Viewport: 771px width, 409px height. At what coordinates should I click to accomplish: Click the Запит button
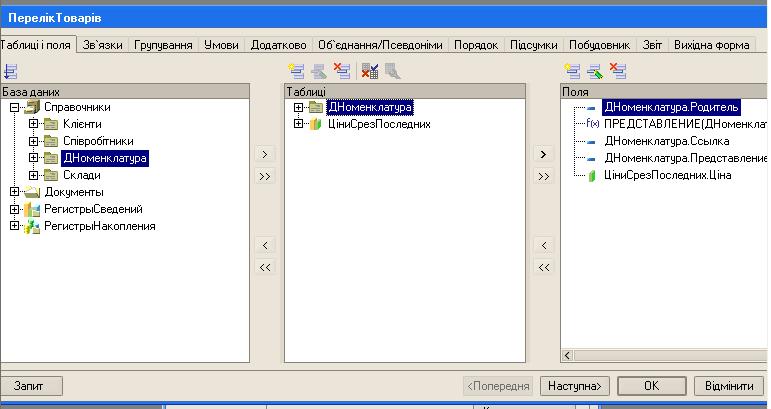pos(31,386)
